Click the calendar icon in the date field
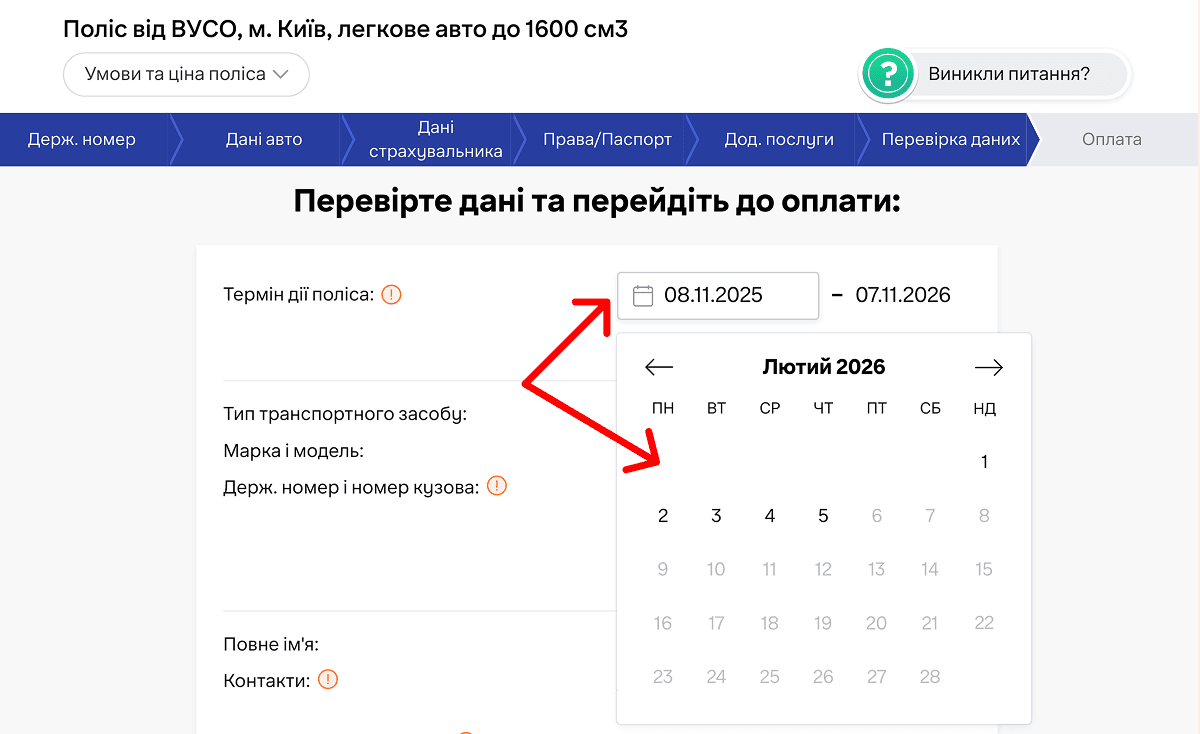This screenshot has height=734, width=1200. [640, 295]
